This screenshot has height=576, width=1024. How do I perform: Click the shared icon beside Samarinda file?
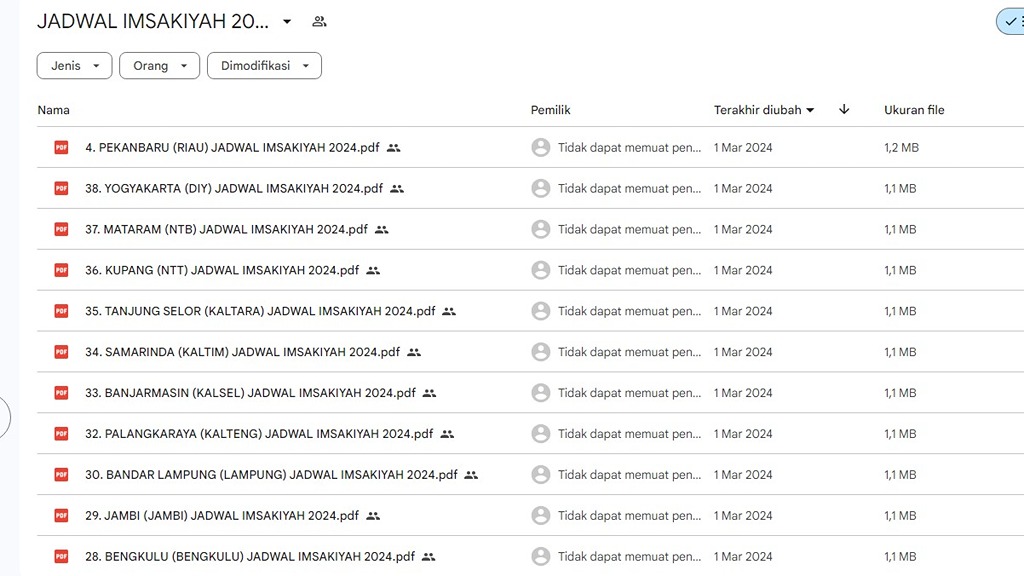tap(414, 353)
